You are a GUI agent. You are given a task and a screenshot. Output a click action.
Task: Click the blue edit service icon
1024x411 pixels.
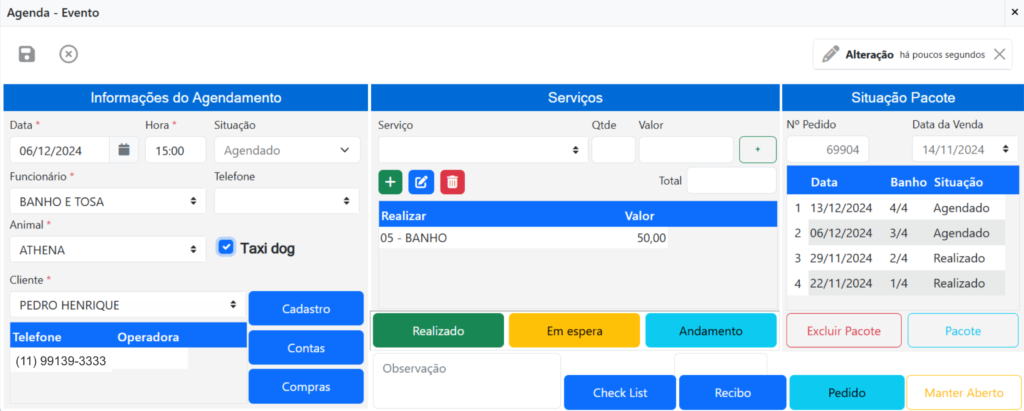click(x=421, y=182)
